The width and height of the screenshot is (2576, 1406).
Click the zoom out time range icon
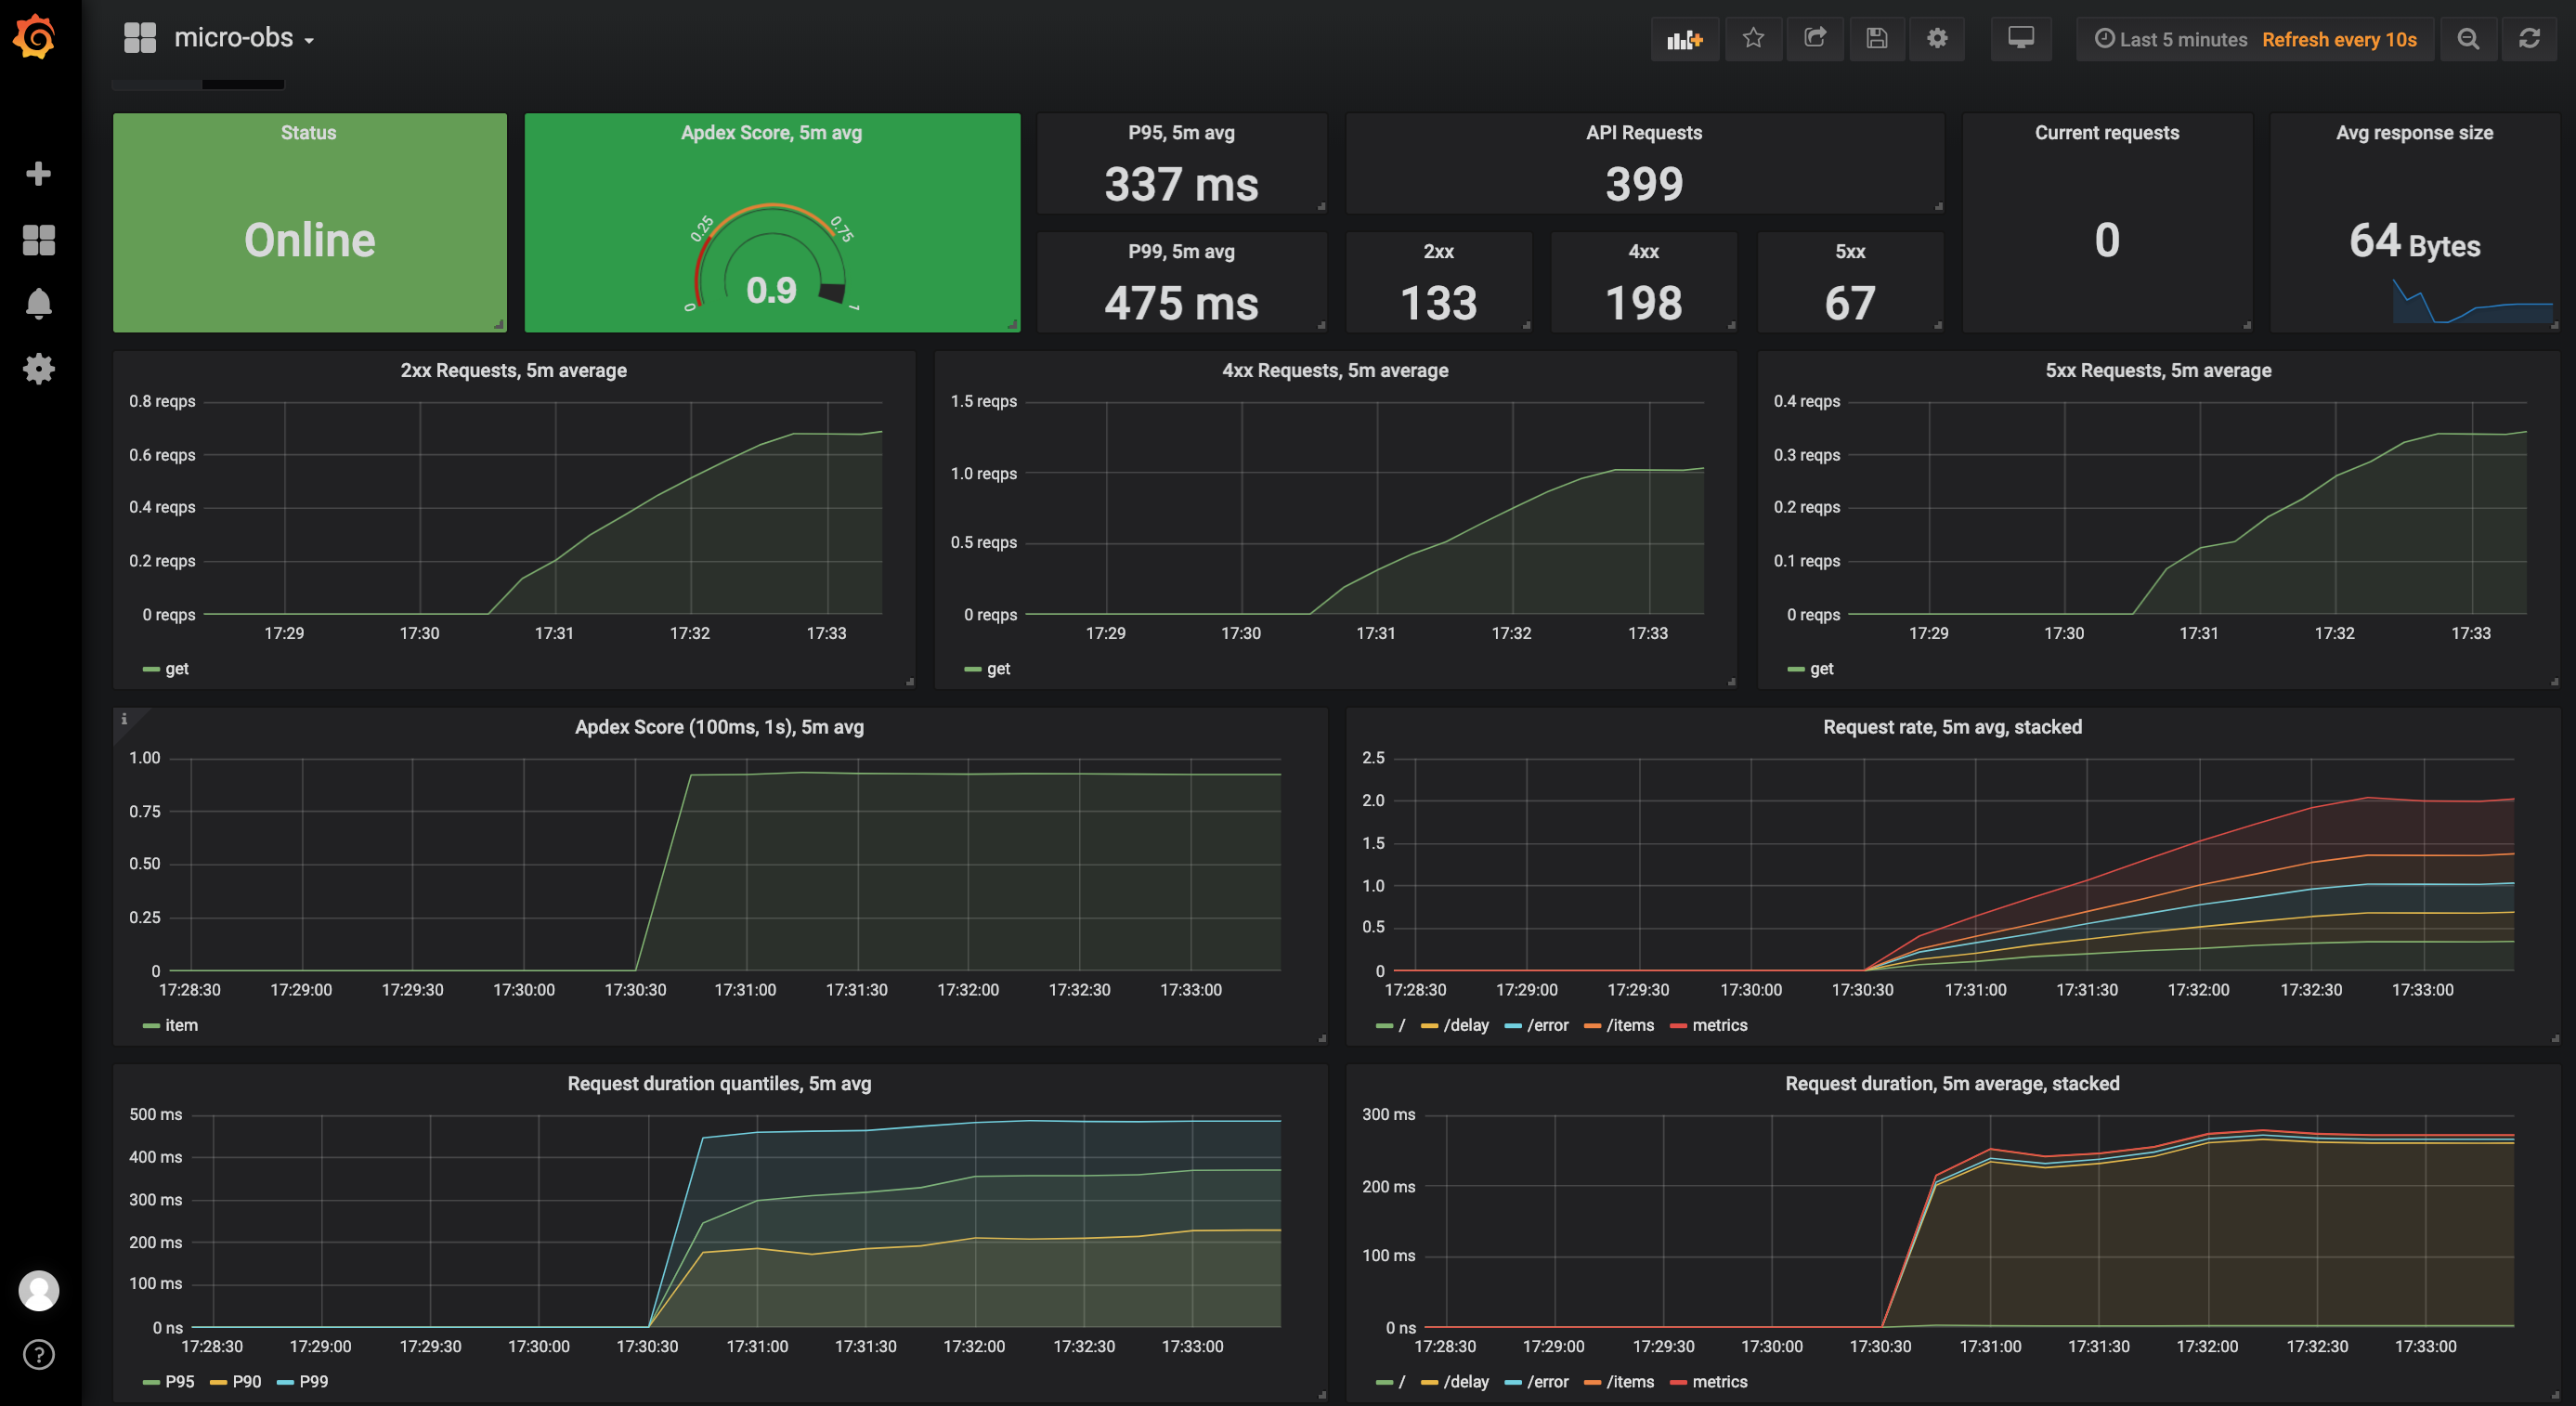click(2468, 39)
